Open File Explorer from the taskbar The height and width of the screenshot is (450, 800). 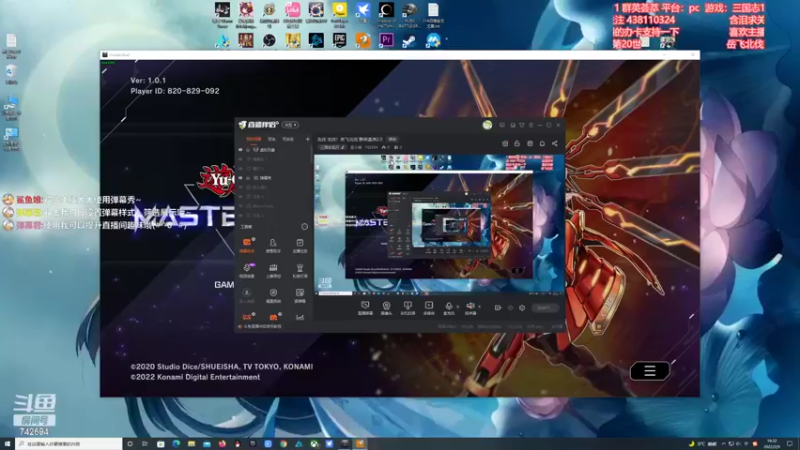click(191, 444)
